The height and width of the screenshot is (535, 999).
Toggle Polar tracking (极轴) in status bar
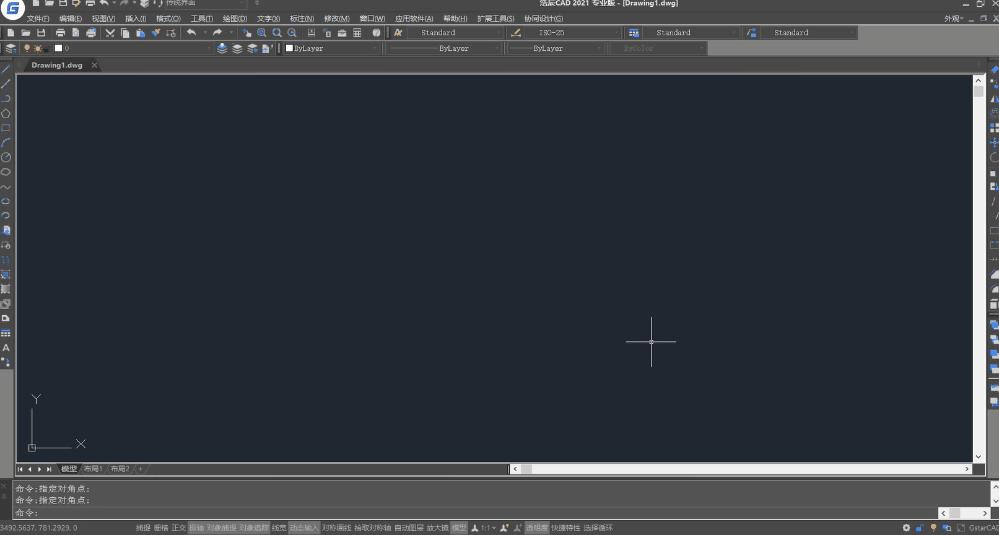tap(196, 528)
